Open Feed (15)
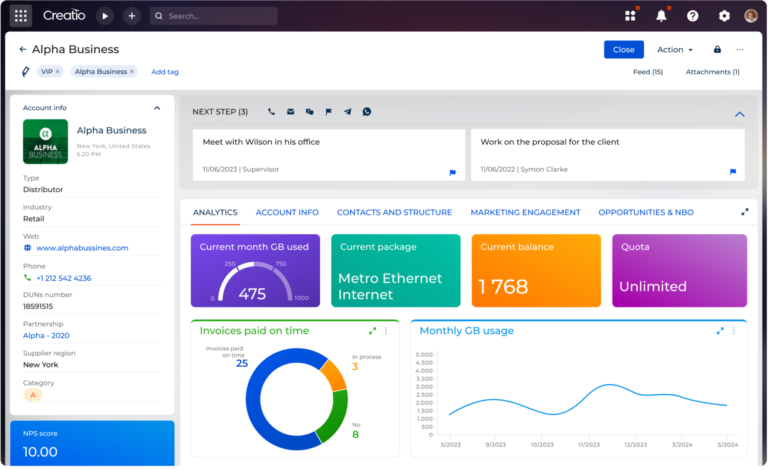Screen dimensions: 768x470 pos(648,72)
